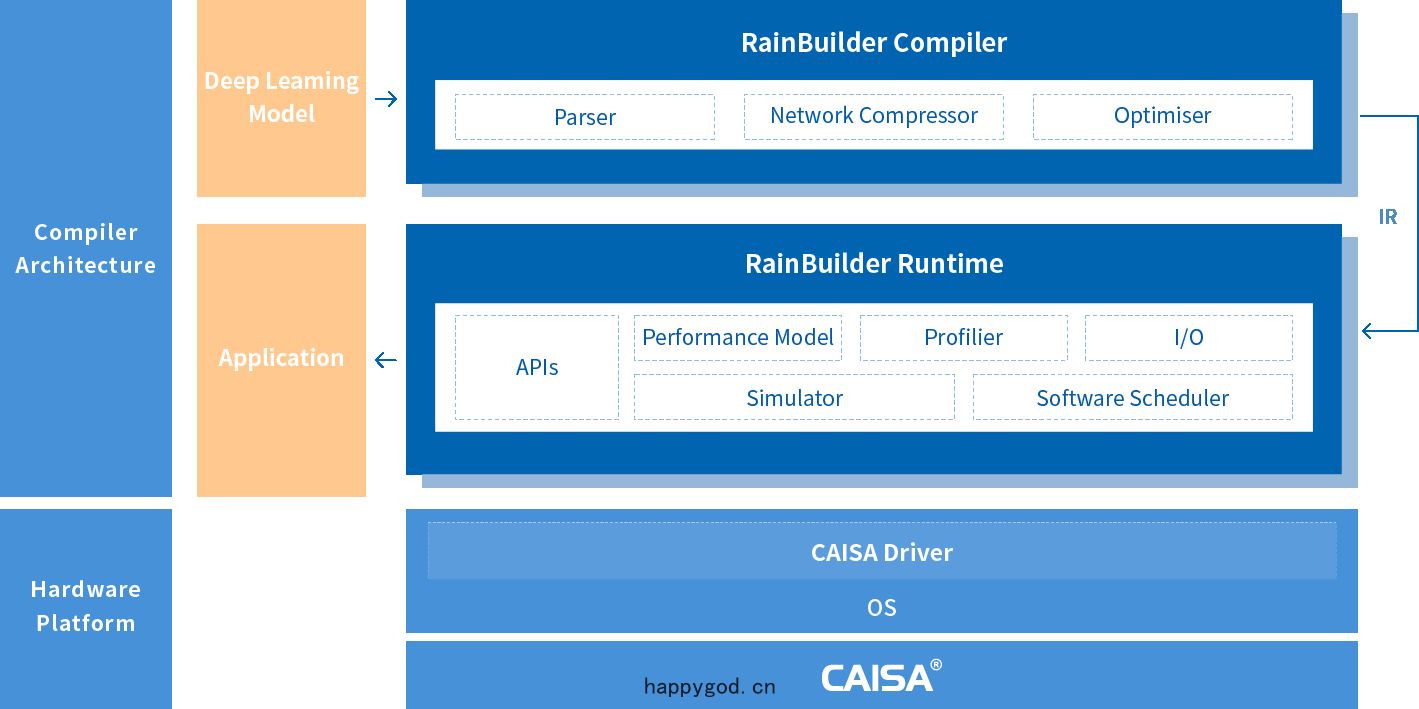The image size is (1419, 709).
Task: Select the Network Compressor box
Action: (x=874, y=117)
